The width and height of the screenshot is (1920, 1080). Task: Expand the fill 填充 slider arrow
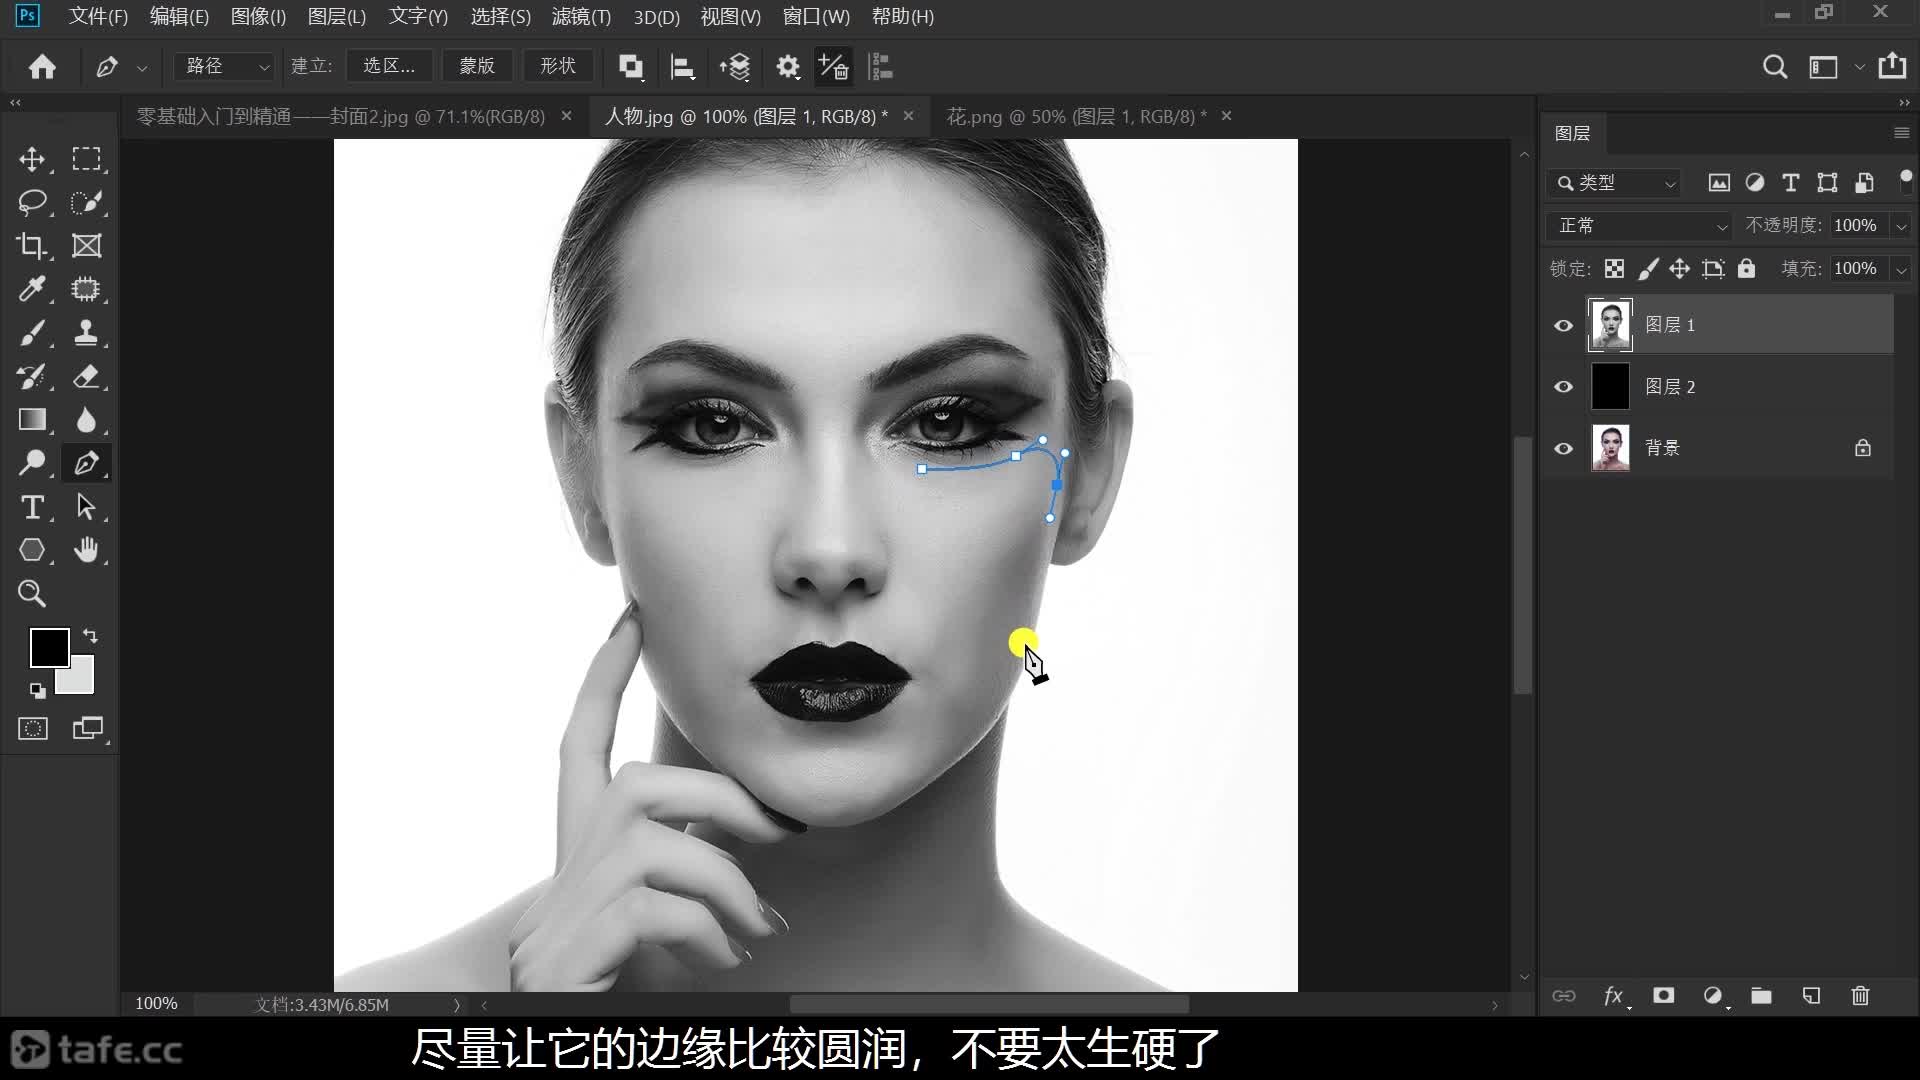[x=1901, y=269]
